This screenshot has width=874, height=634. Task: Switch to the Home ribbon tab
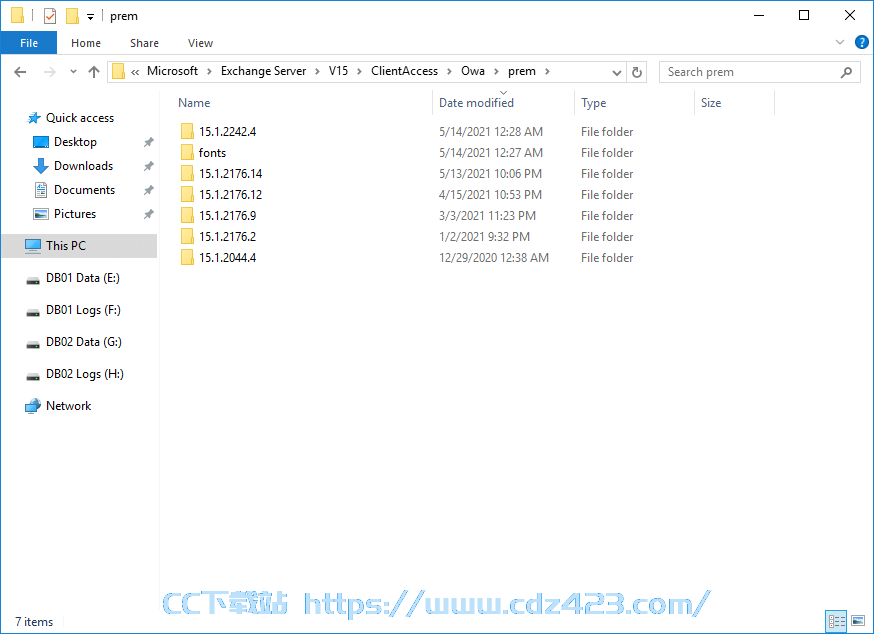pyautogui.click(x=86, y=43)
